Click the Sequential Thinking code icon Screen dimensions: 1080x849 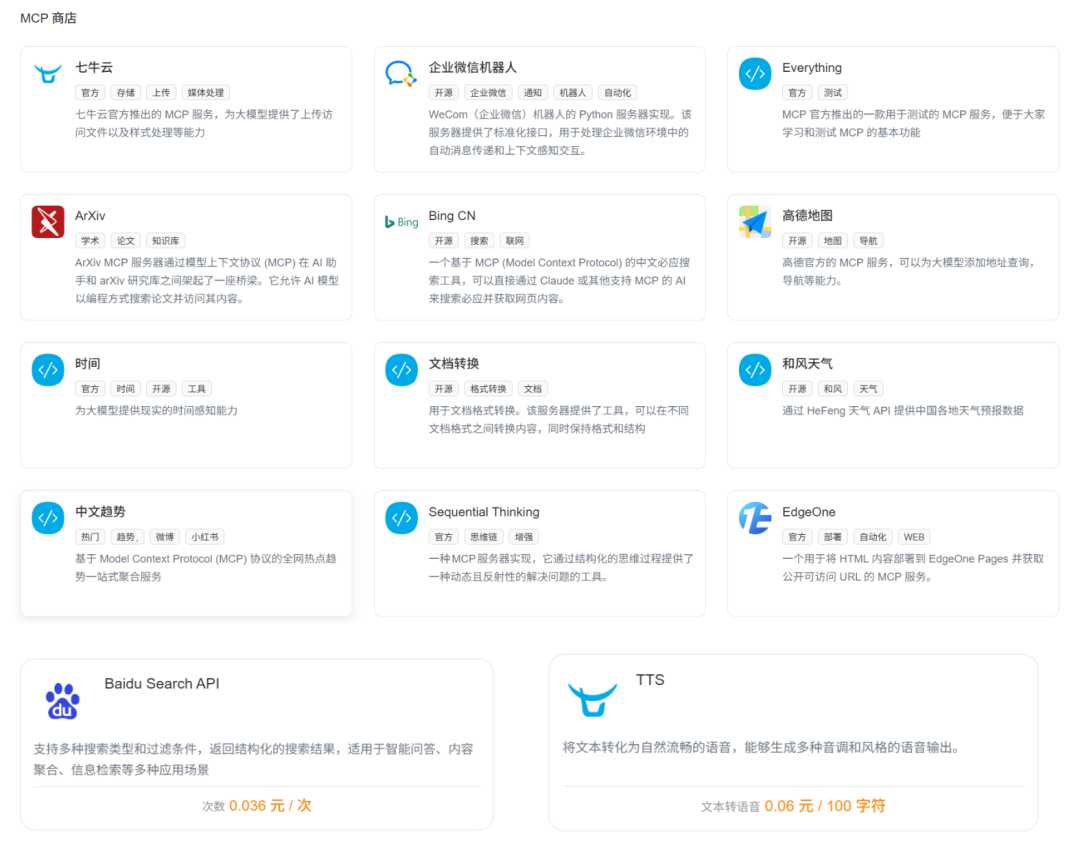click(x=402, y=518)
